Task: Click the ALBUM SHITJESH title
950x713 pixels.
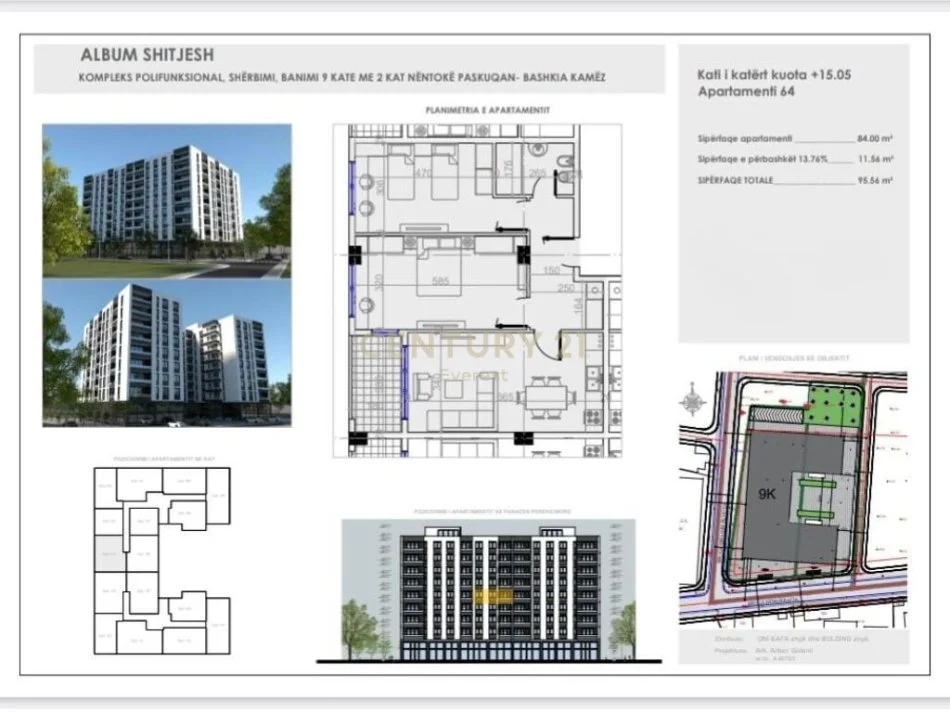Action: [x=147, y=55]
